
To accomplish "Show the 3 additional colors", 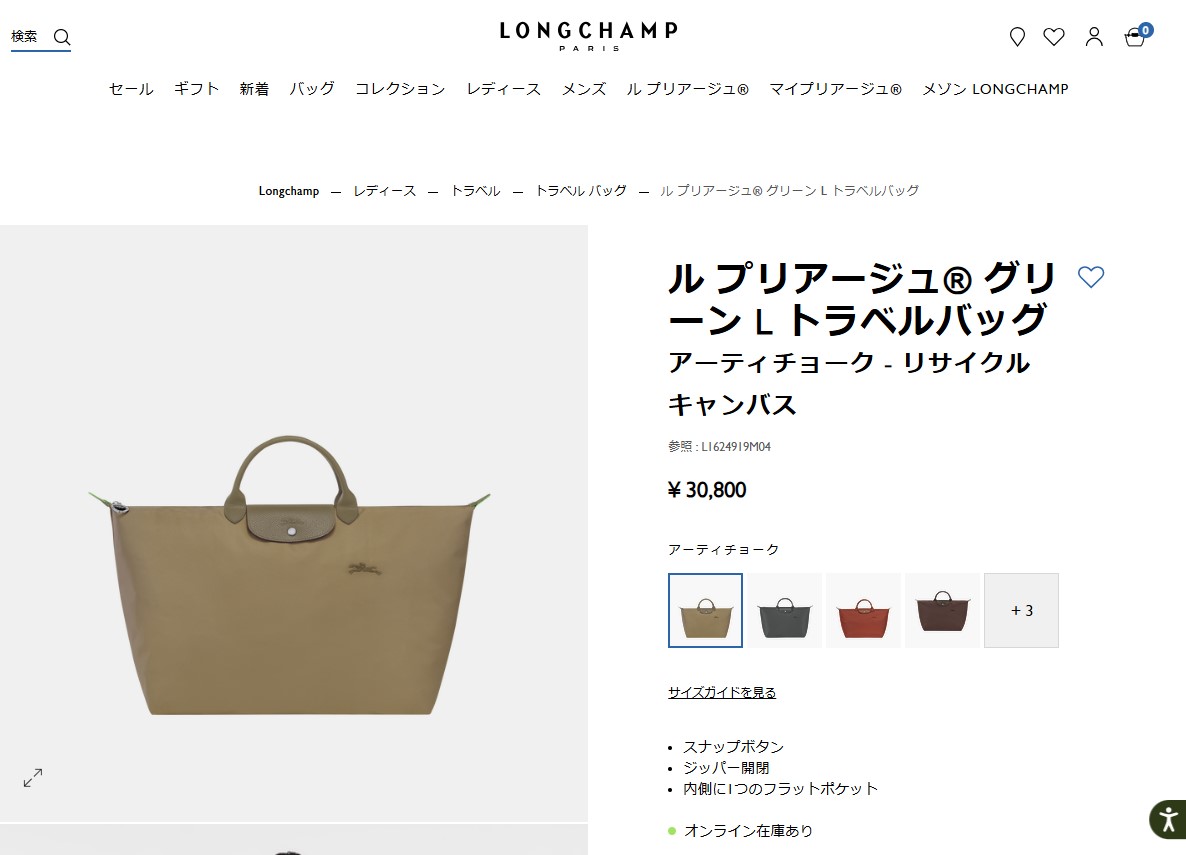I will [1021, 611].
